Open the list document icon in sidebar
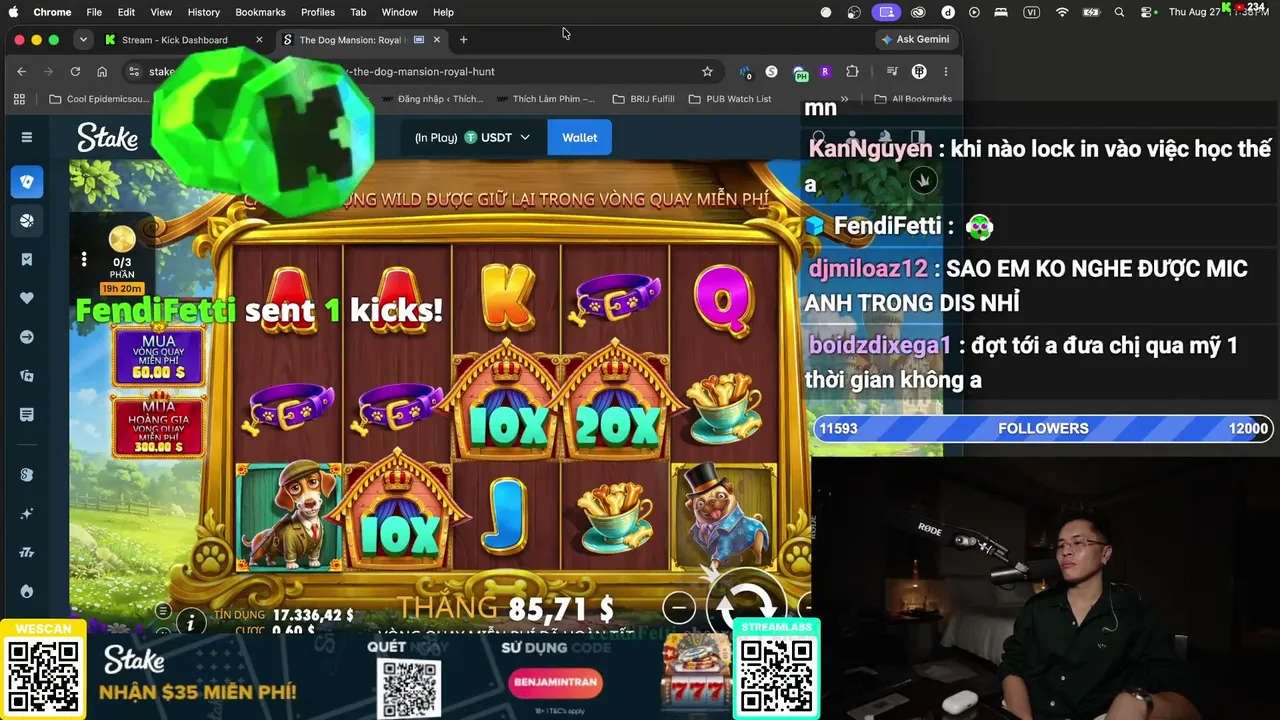Screen dimensions: 1280x720 pyautogui.click(x=27, y=414)
